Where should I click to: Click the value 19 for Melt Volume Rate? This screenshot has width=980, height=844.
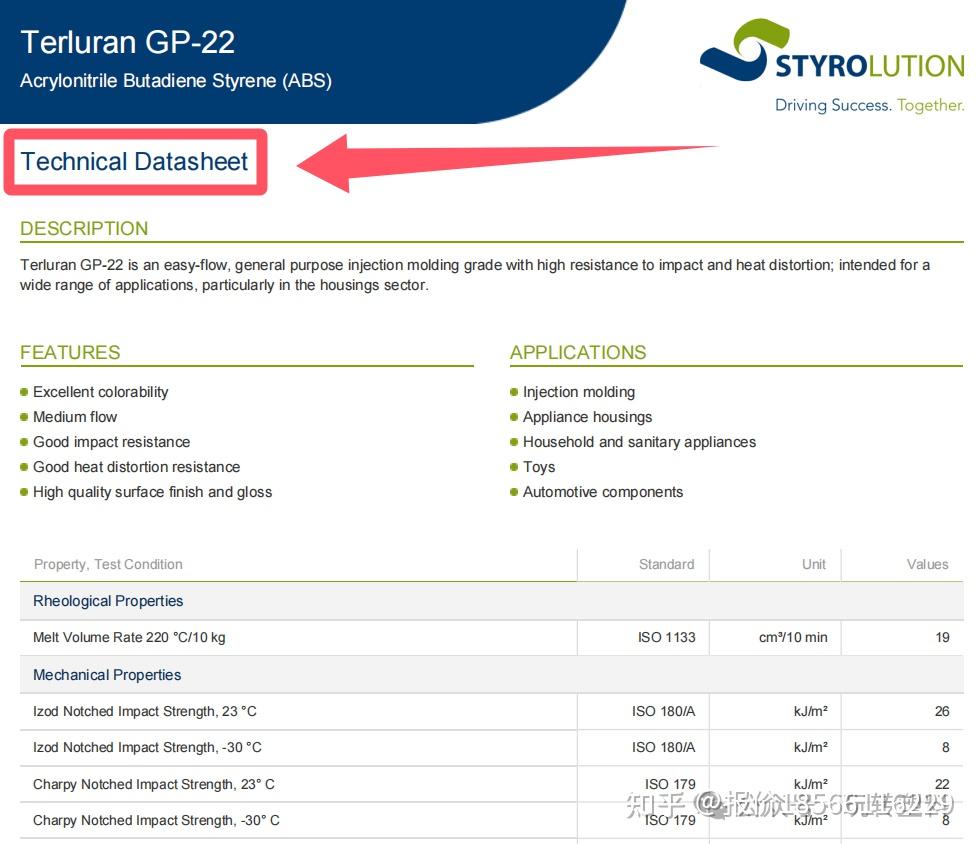click(942, 638)
